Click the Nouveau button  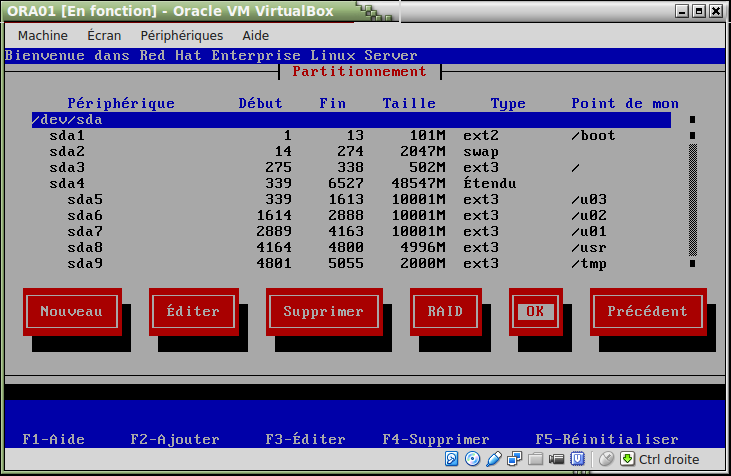72,311
